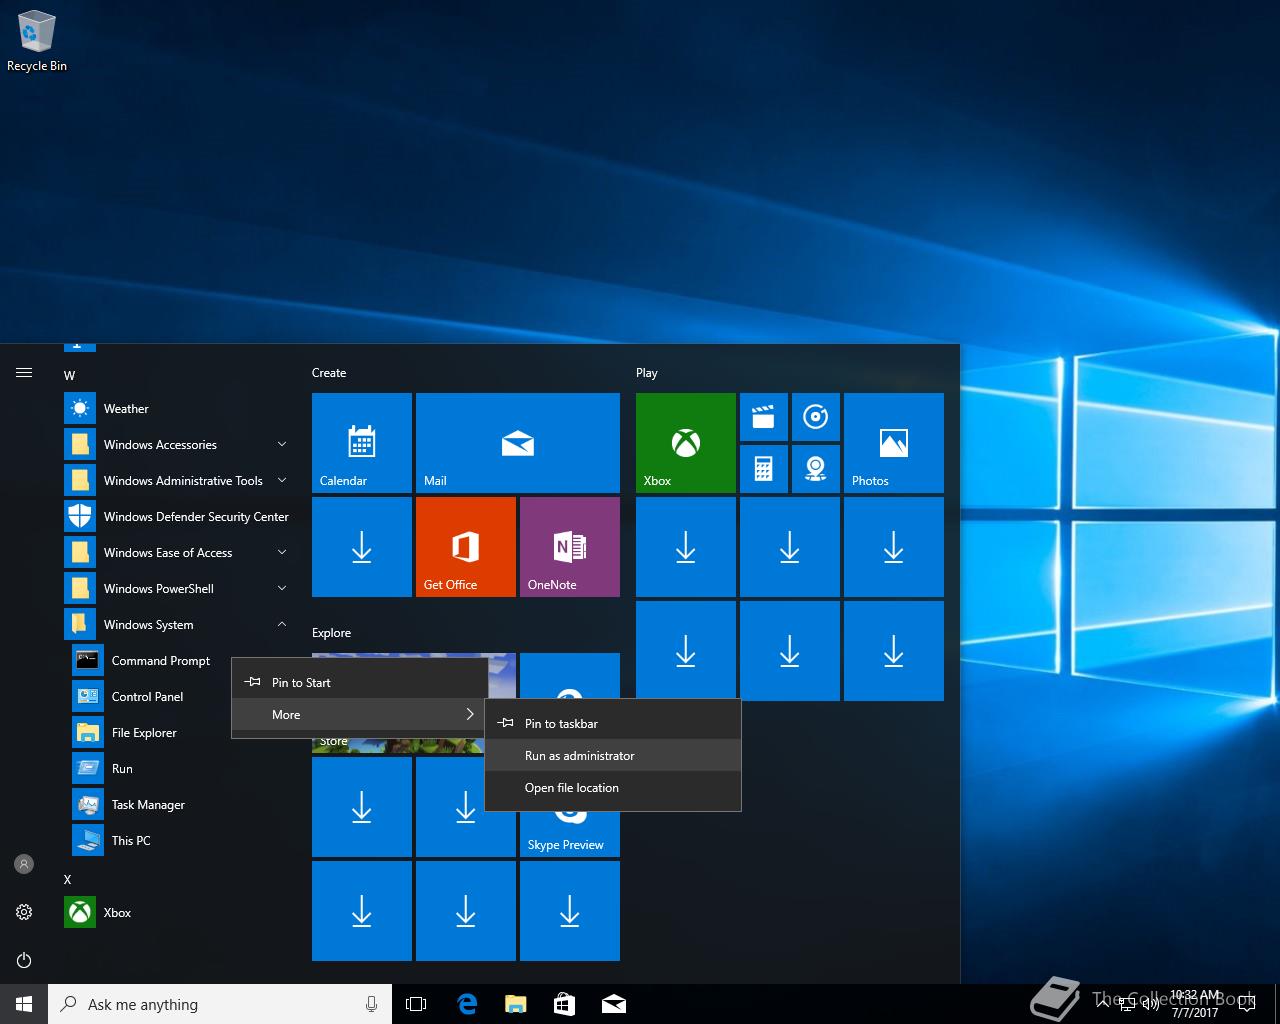Click the Windows Start button

(24, 1004)
